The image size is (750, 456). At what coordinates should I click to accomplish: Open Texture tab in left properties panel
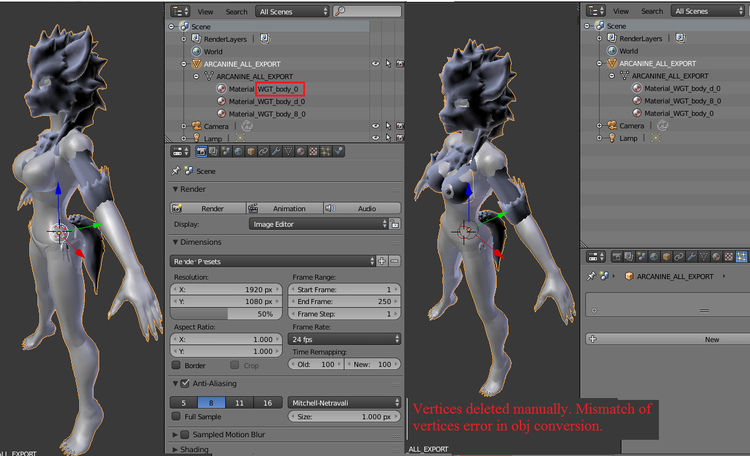click(x=313, y=151)
